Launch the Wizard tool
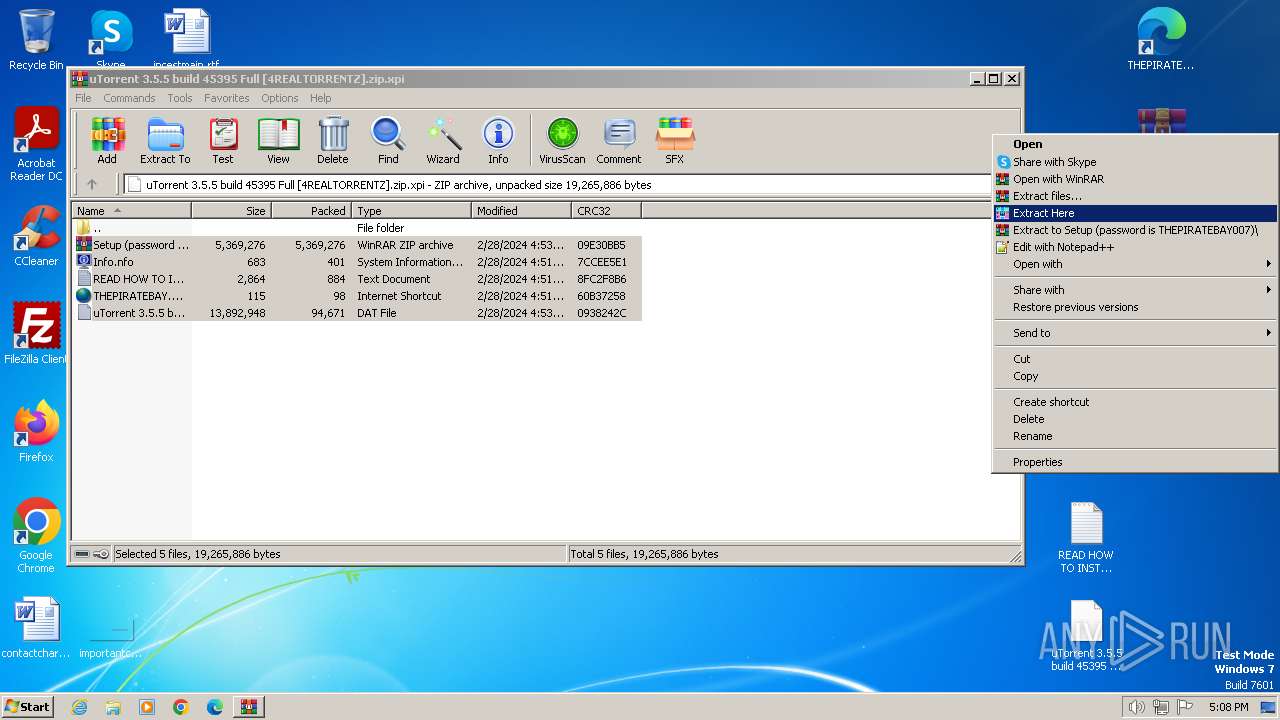1280x720 pixels. (443, 140)
